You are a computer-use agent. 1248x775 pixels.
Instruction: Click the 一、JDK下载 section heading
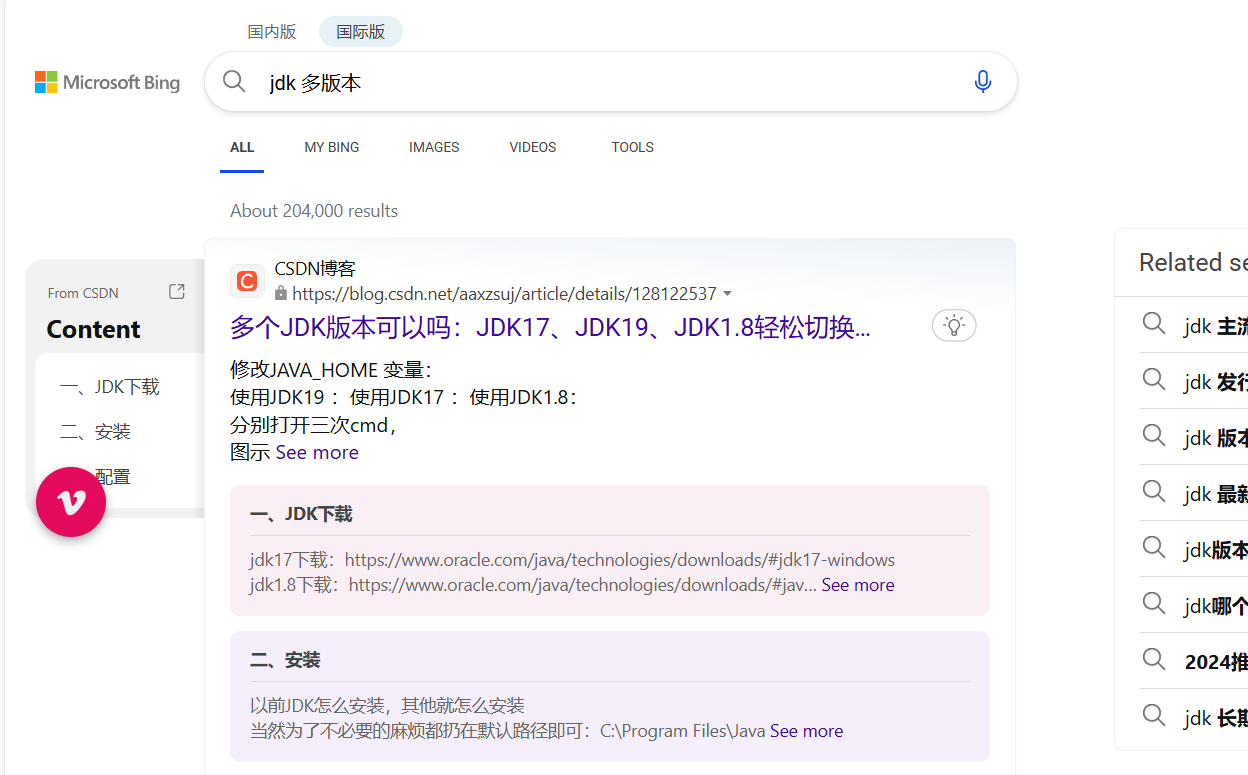click(301, 514)
